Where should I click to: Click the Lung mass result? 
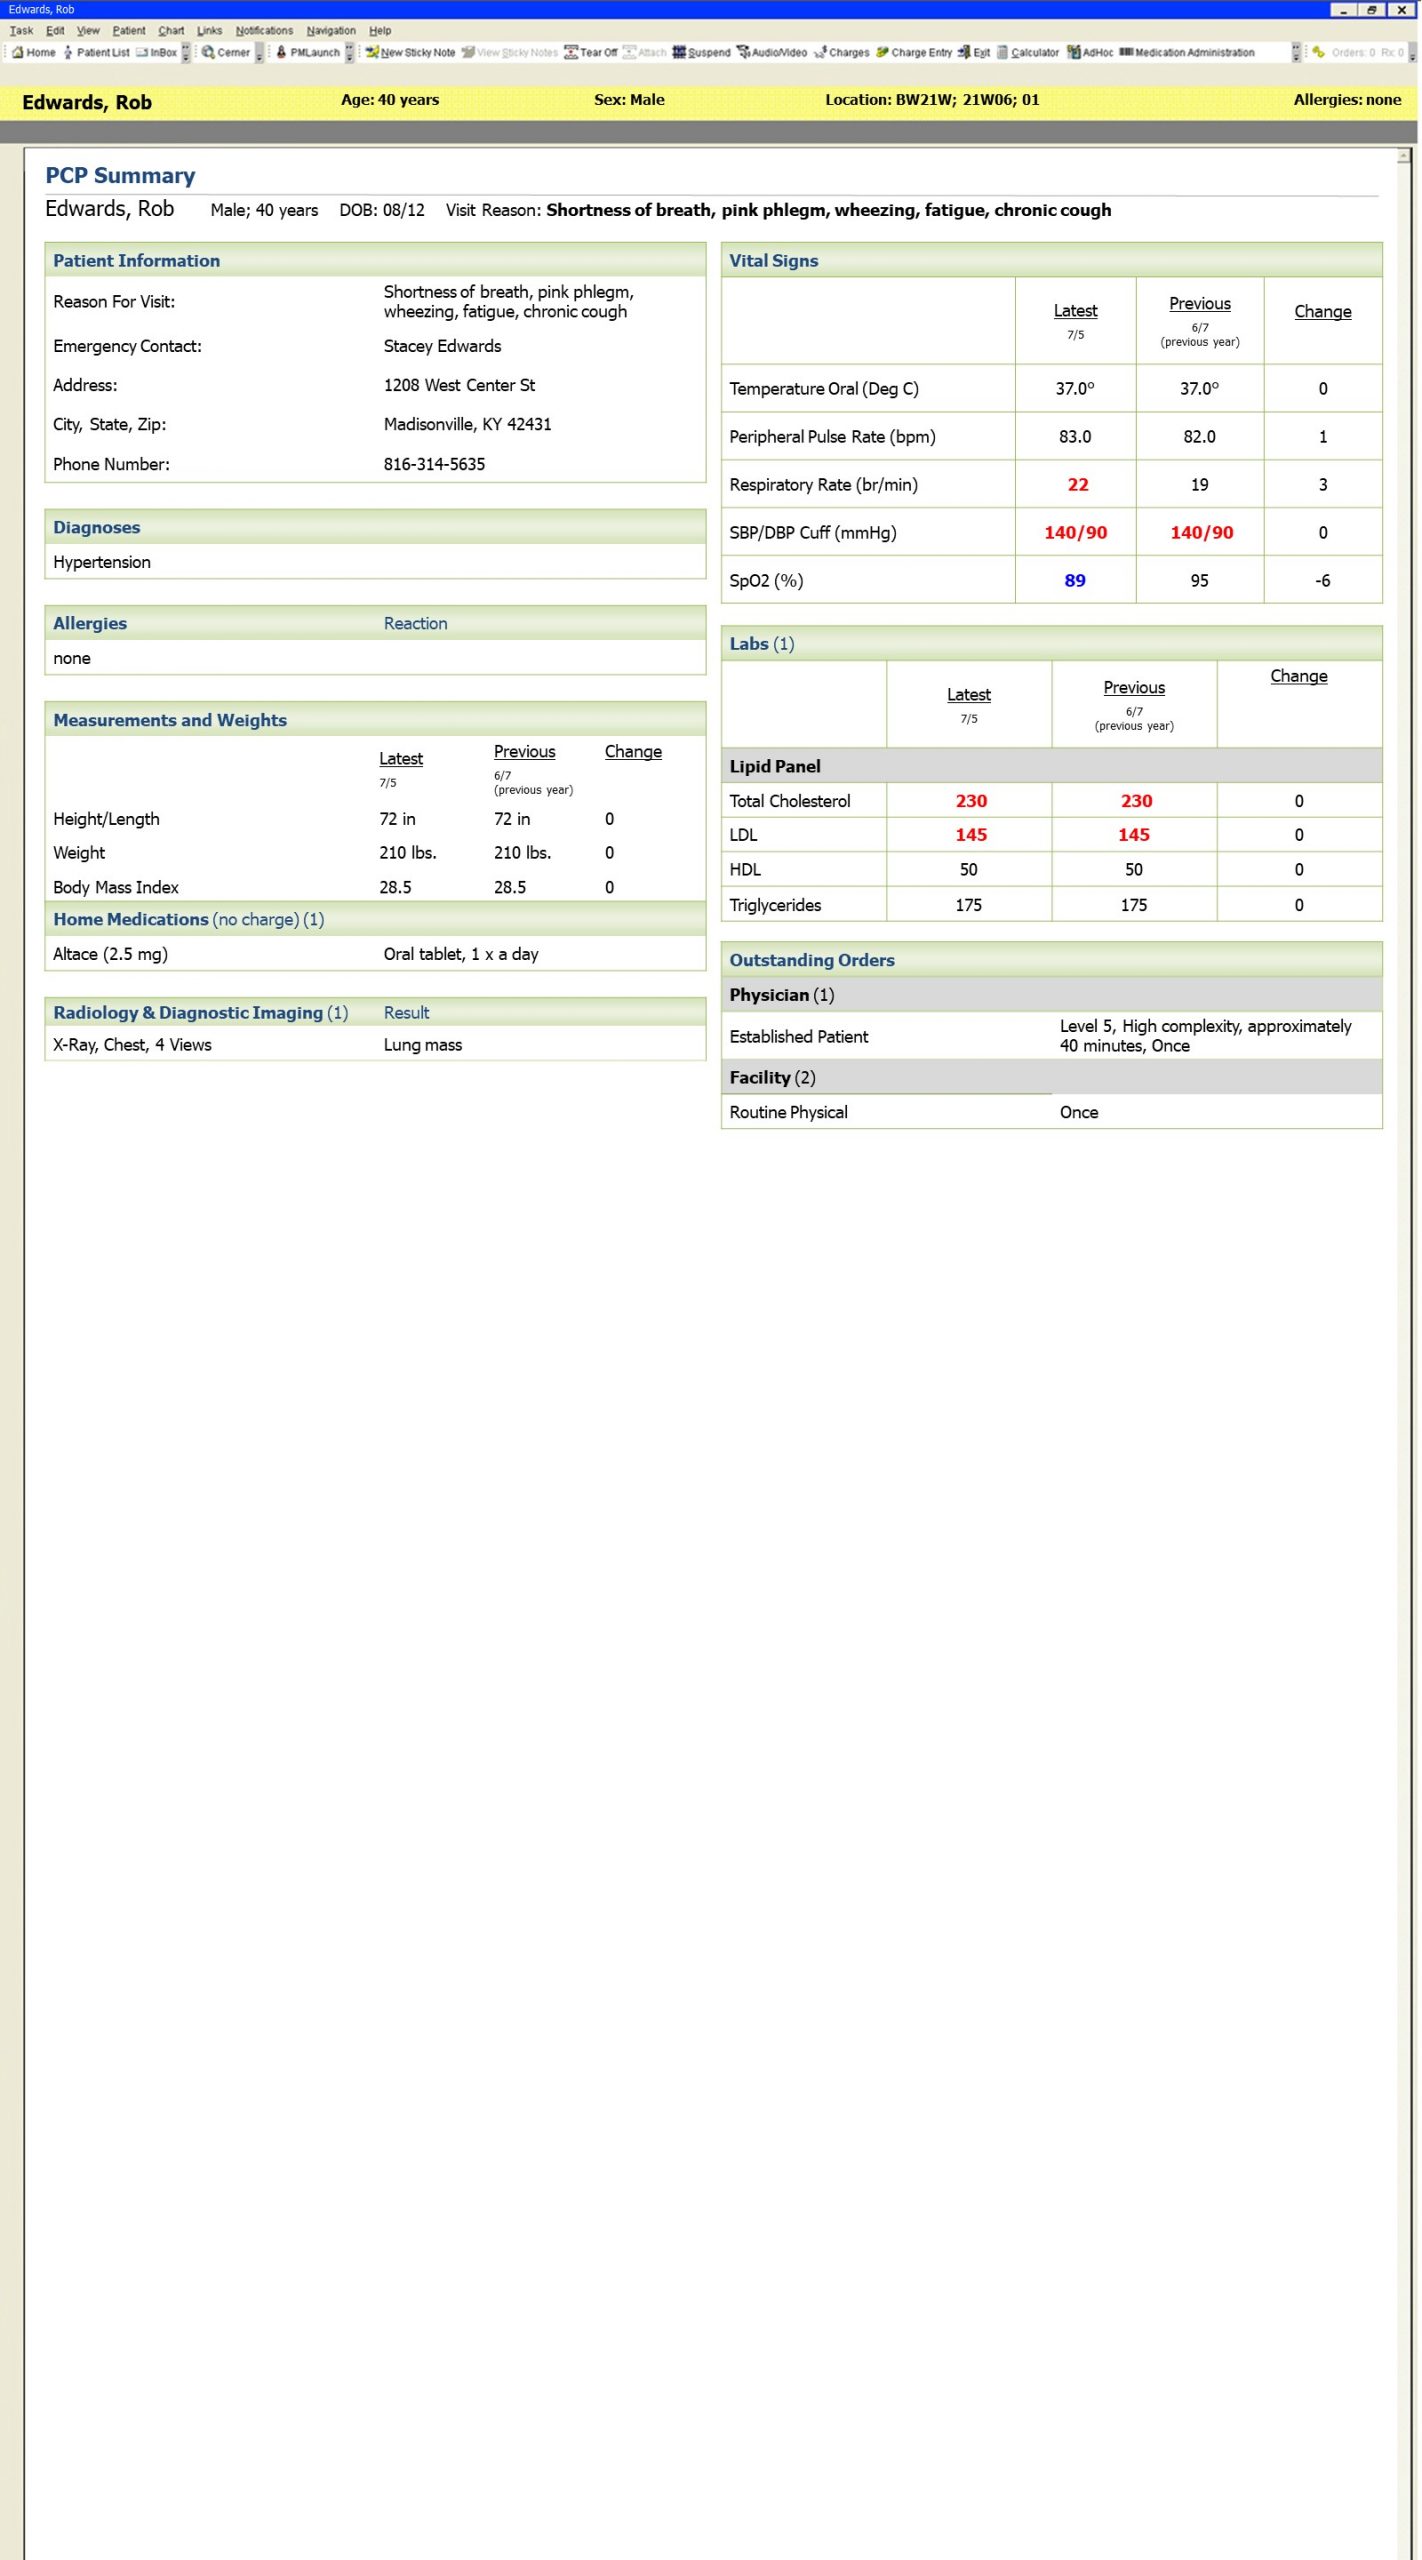422,1045
